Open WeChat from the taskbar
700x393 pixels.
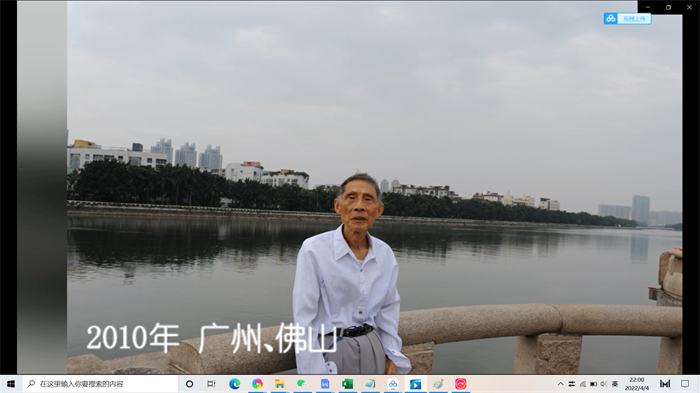302,384
